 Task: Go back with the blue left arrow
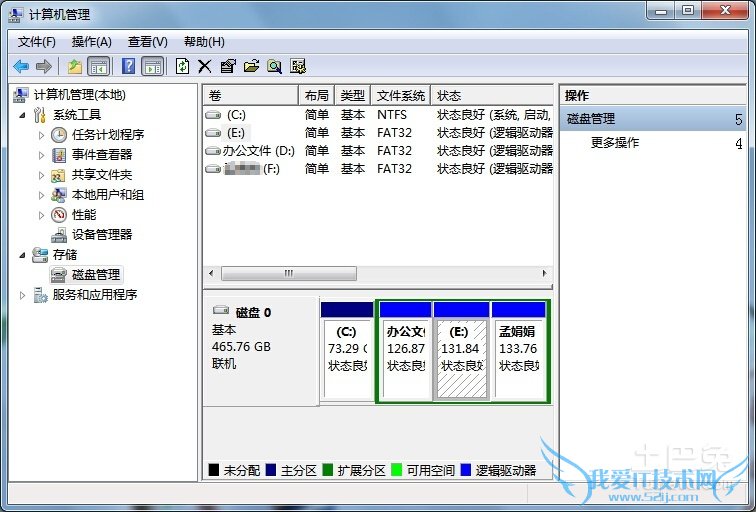pos(21,66)
